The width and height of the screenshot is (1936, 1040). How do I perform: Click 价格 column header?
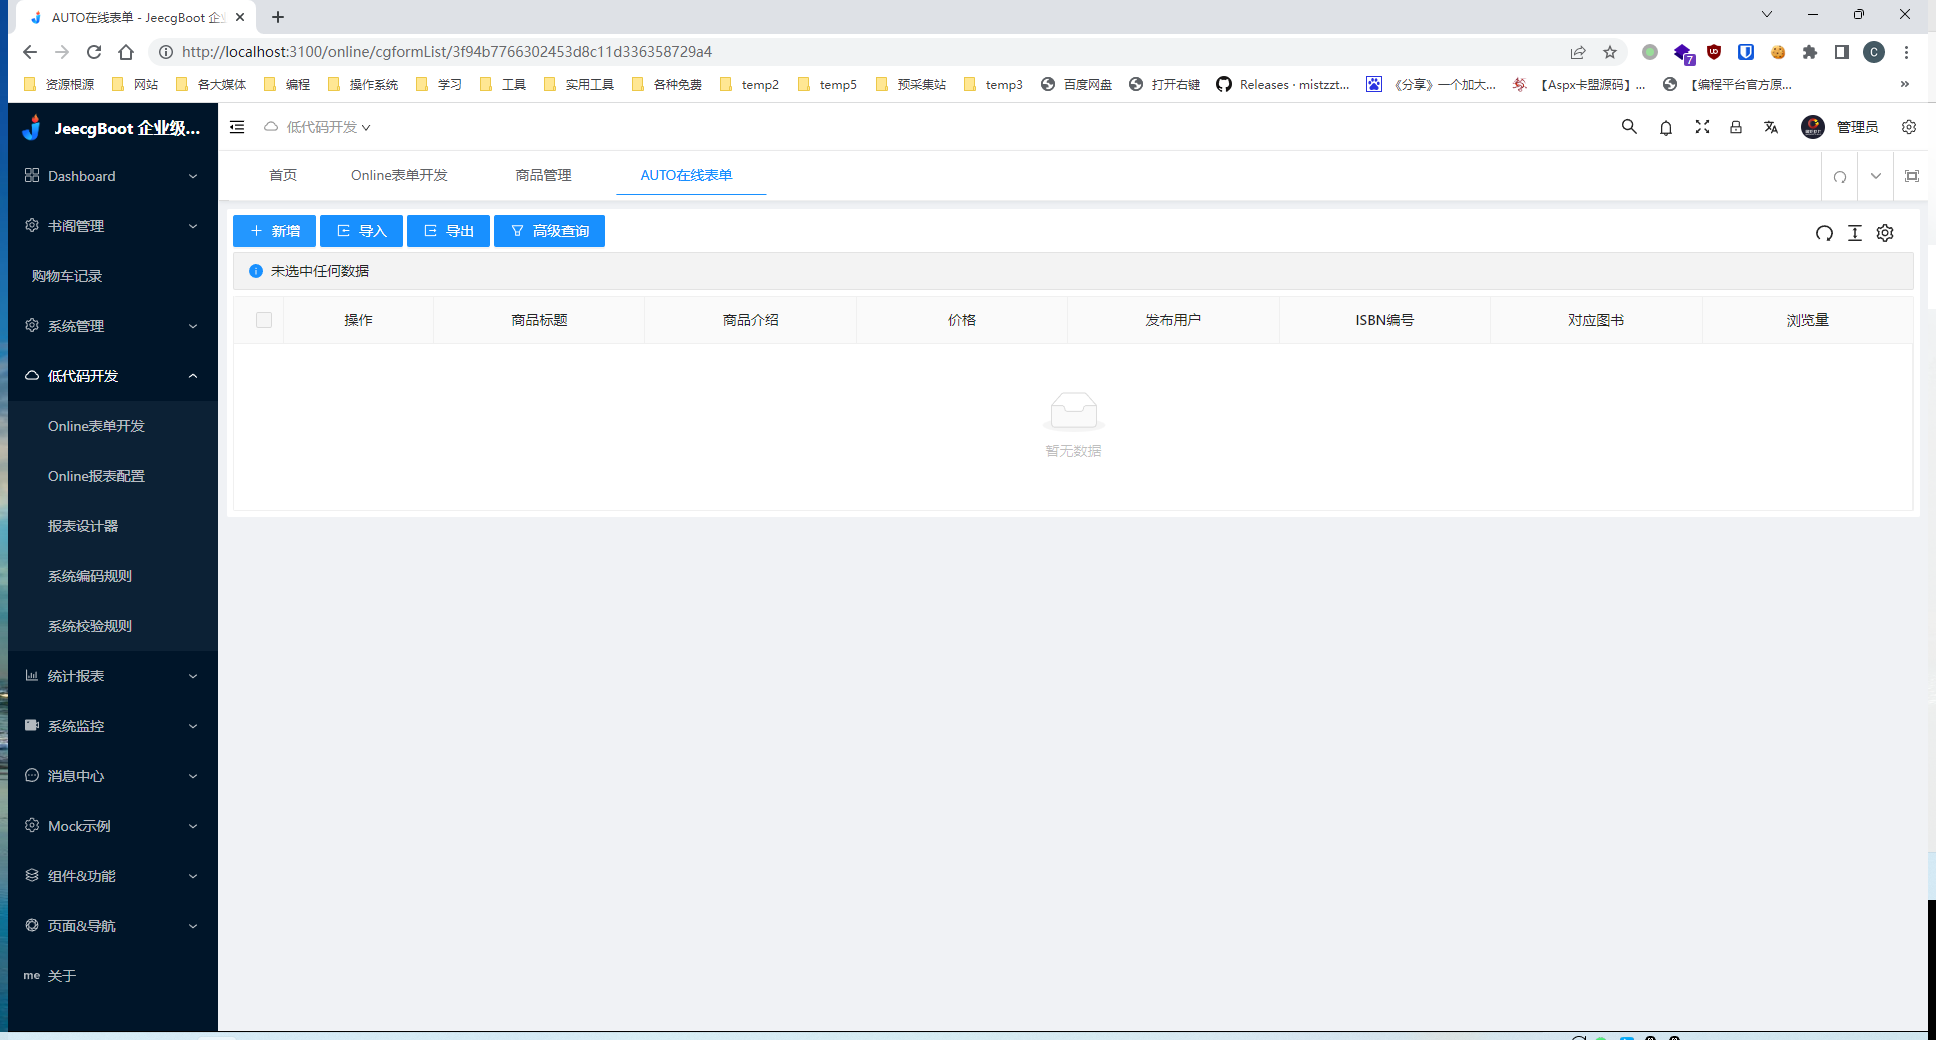(x=962, y=320)
